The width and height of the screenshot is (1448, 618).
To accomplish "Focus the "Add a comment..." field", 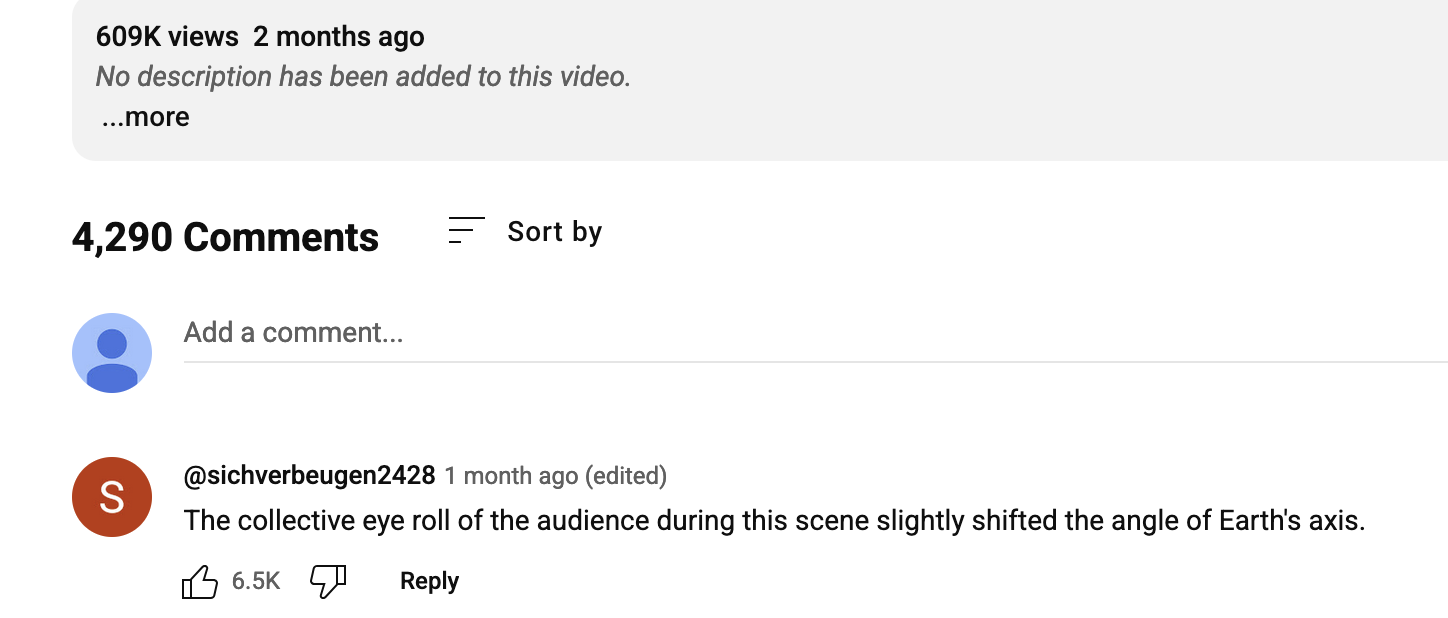I will tap(294, 332).
